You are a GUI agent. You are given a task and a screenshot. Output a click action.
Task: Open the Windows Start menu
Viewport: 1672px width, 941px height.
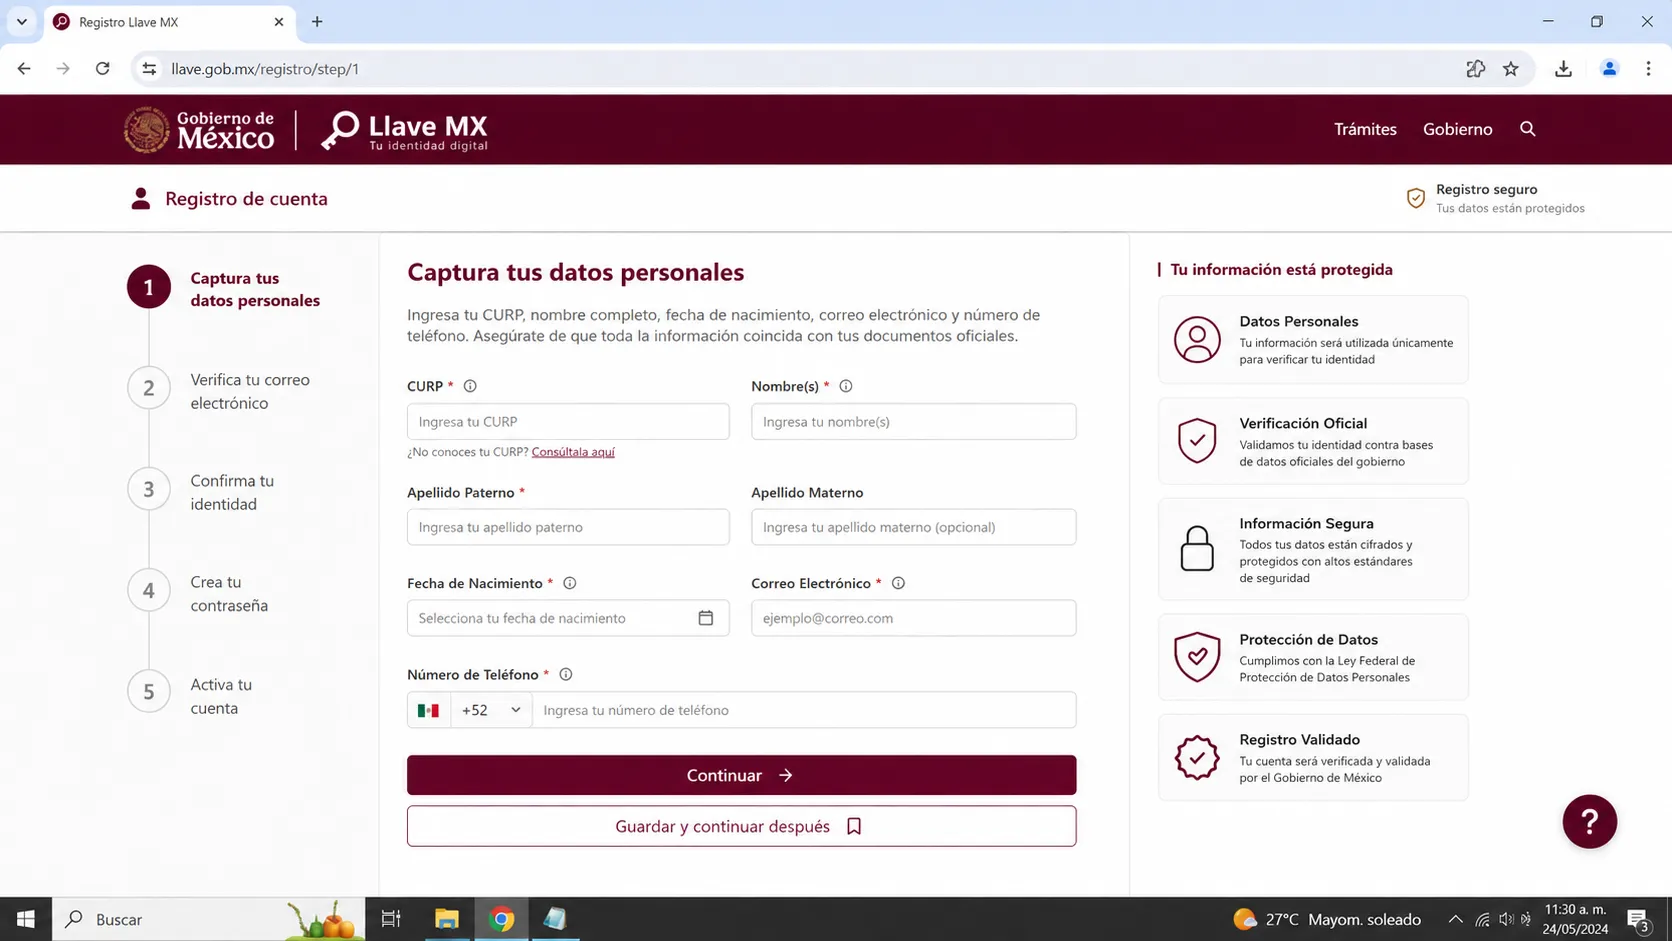coord(26,919)
